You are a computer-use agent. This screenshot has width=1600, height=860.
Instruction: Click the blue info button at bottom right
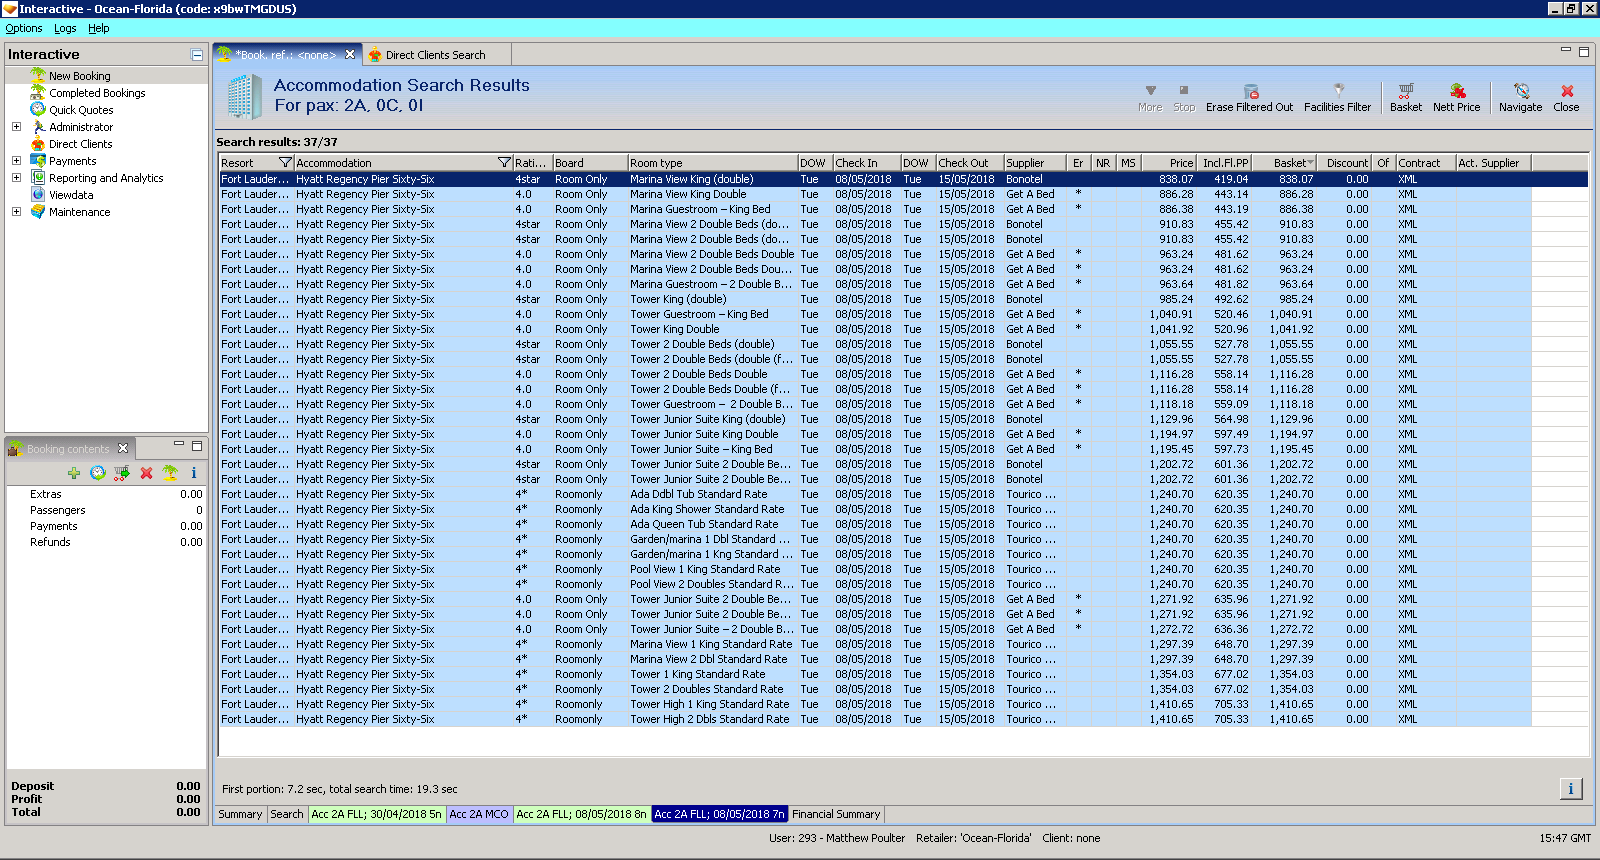(1570, 789)
